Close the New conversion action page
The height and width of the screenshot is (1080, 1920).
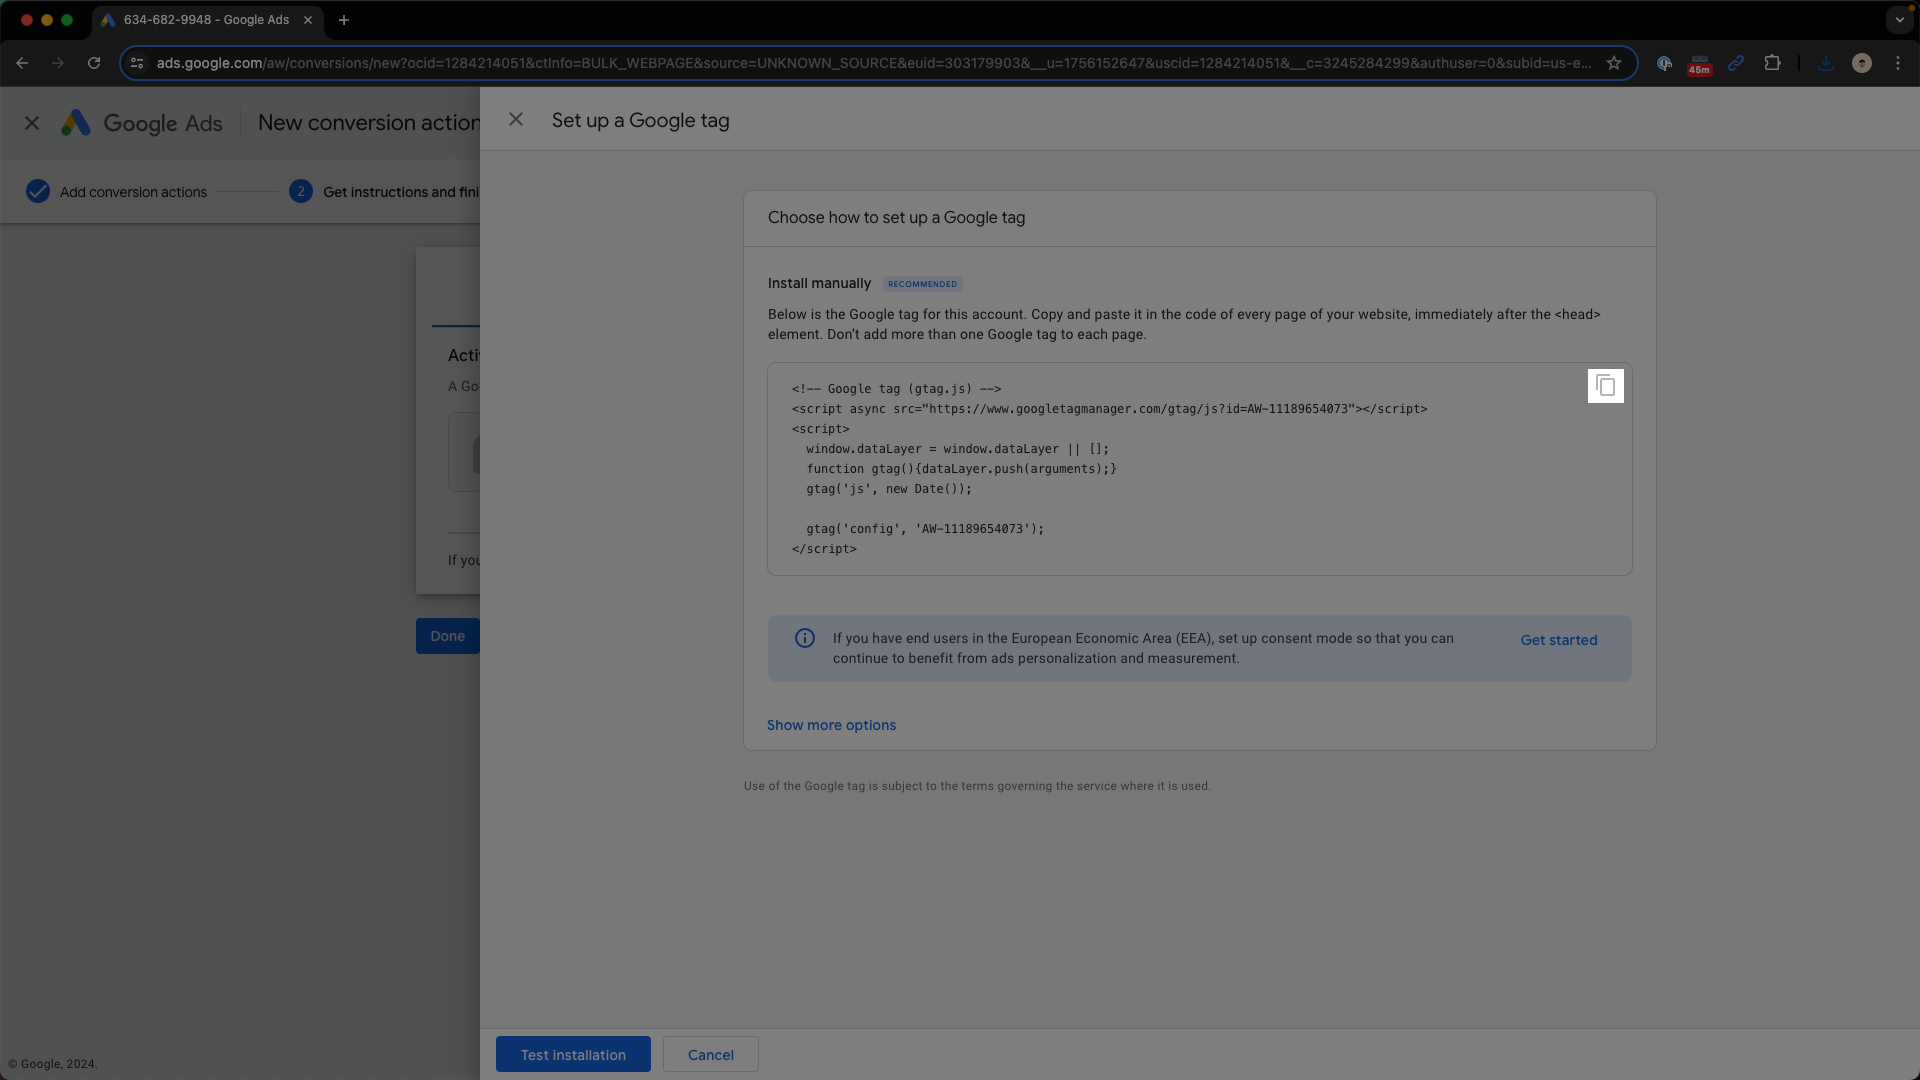[x=32, y=123]
